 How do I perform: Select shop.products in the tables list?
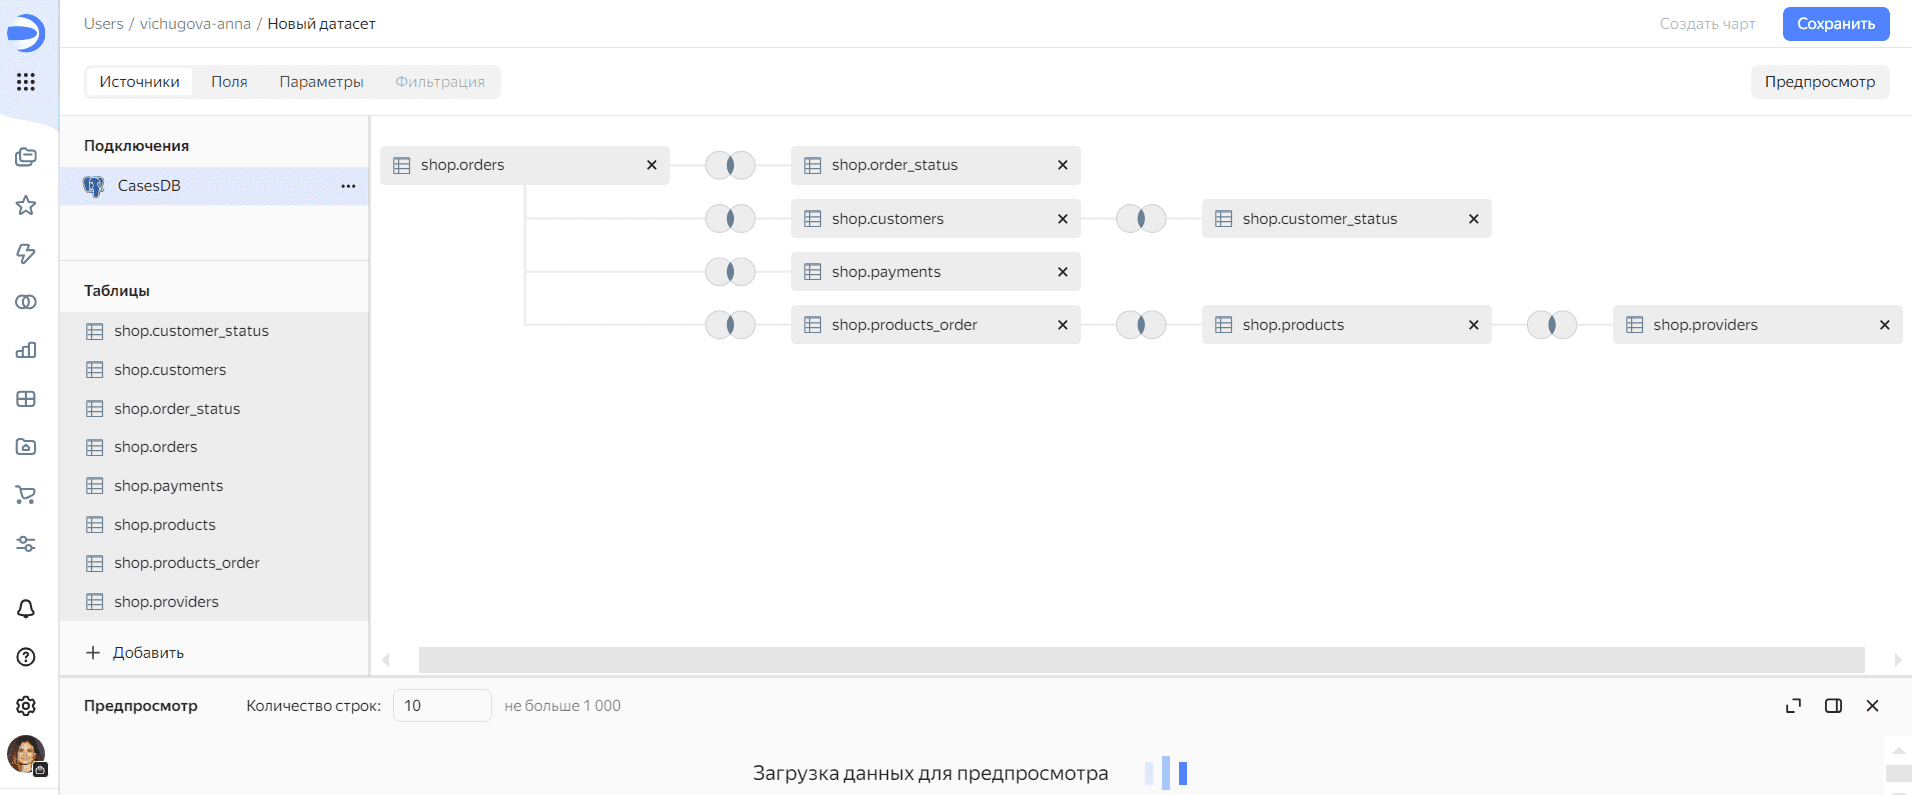coord(214,525)
